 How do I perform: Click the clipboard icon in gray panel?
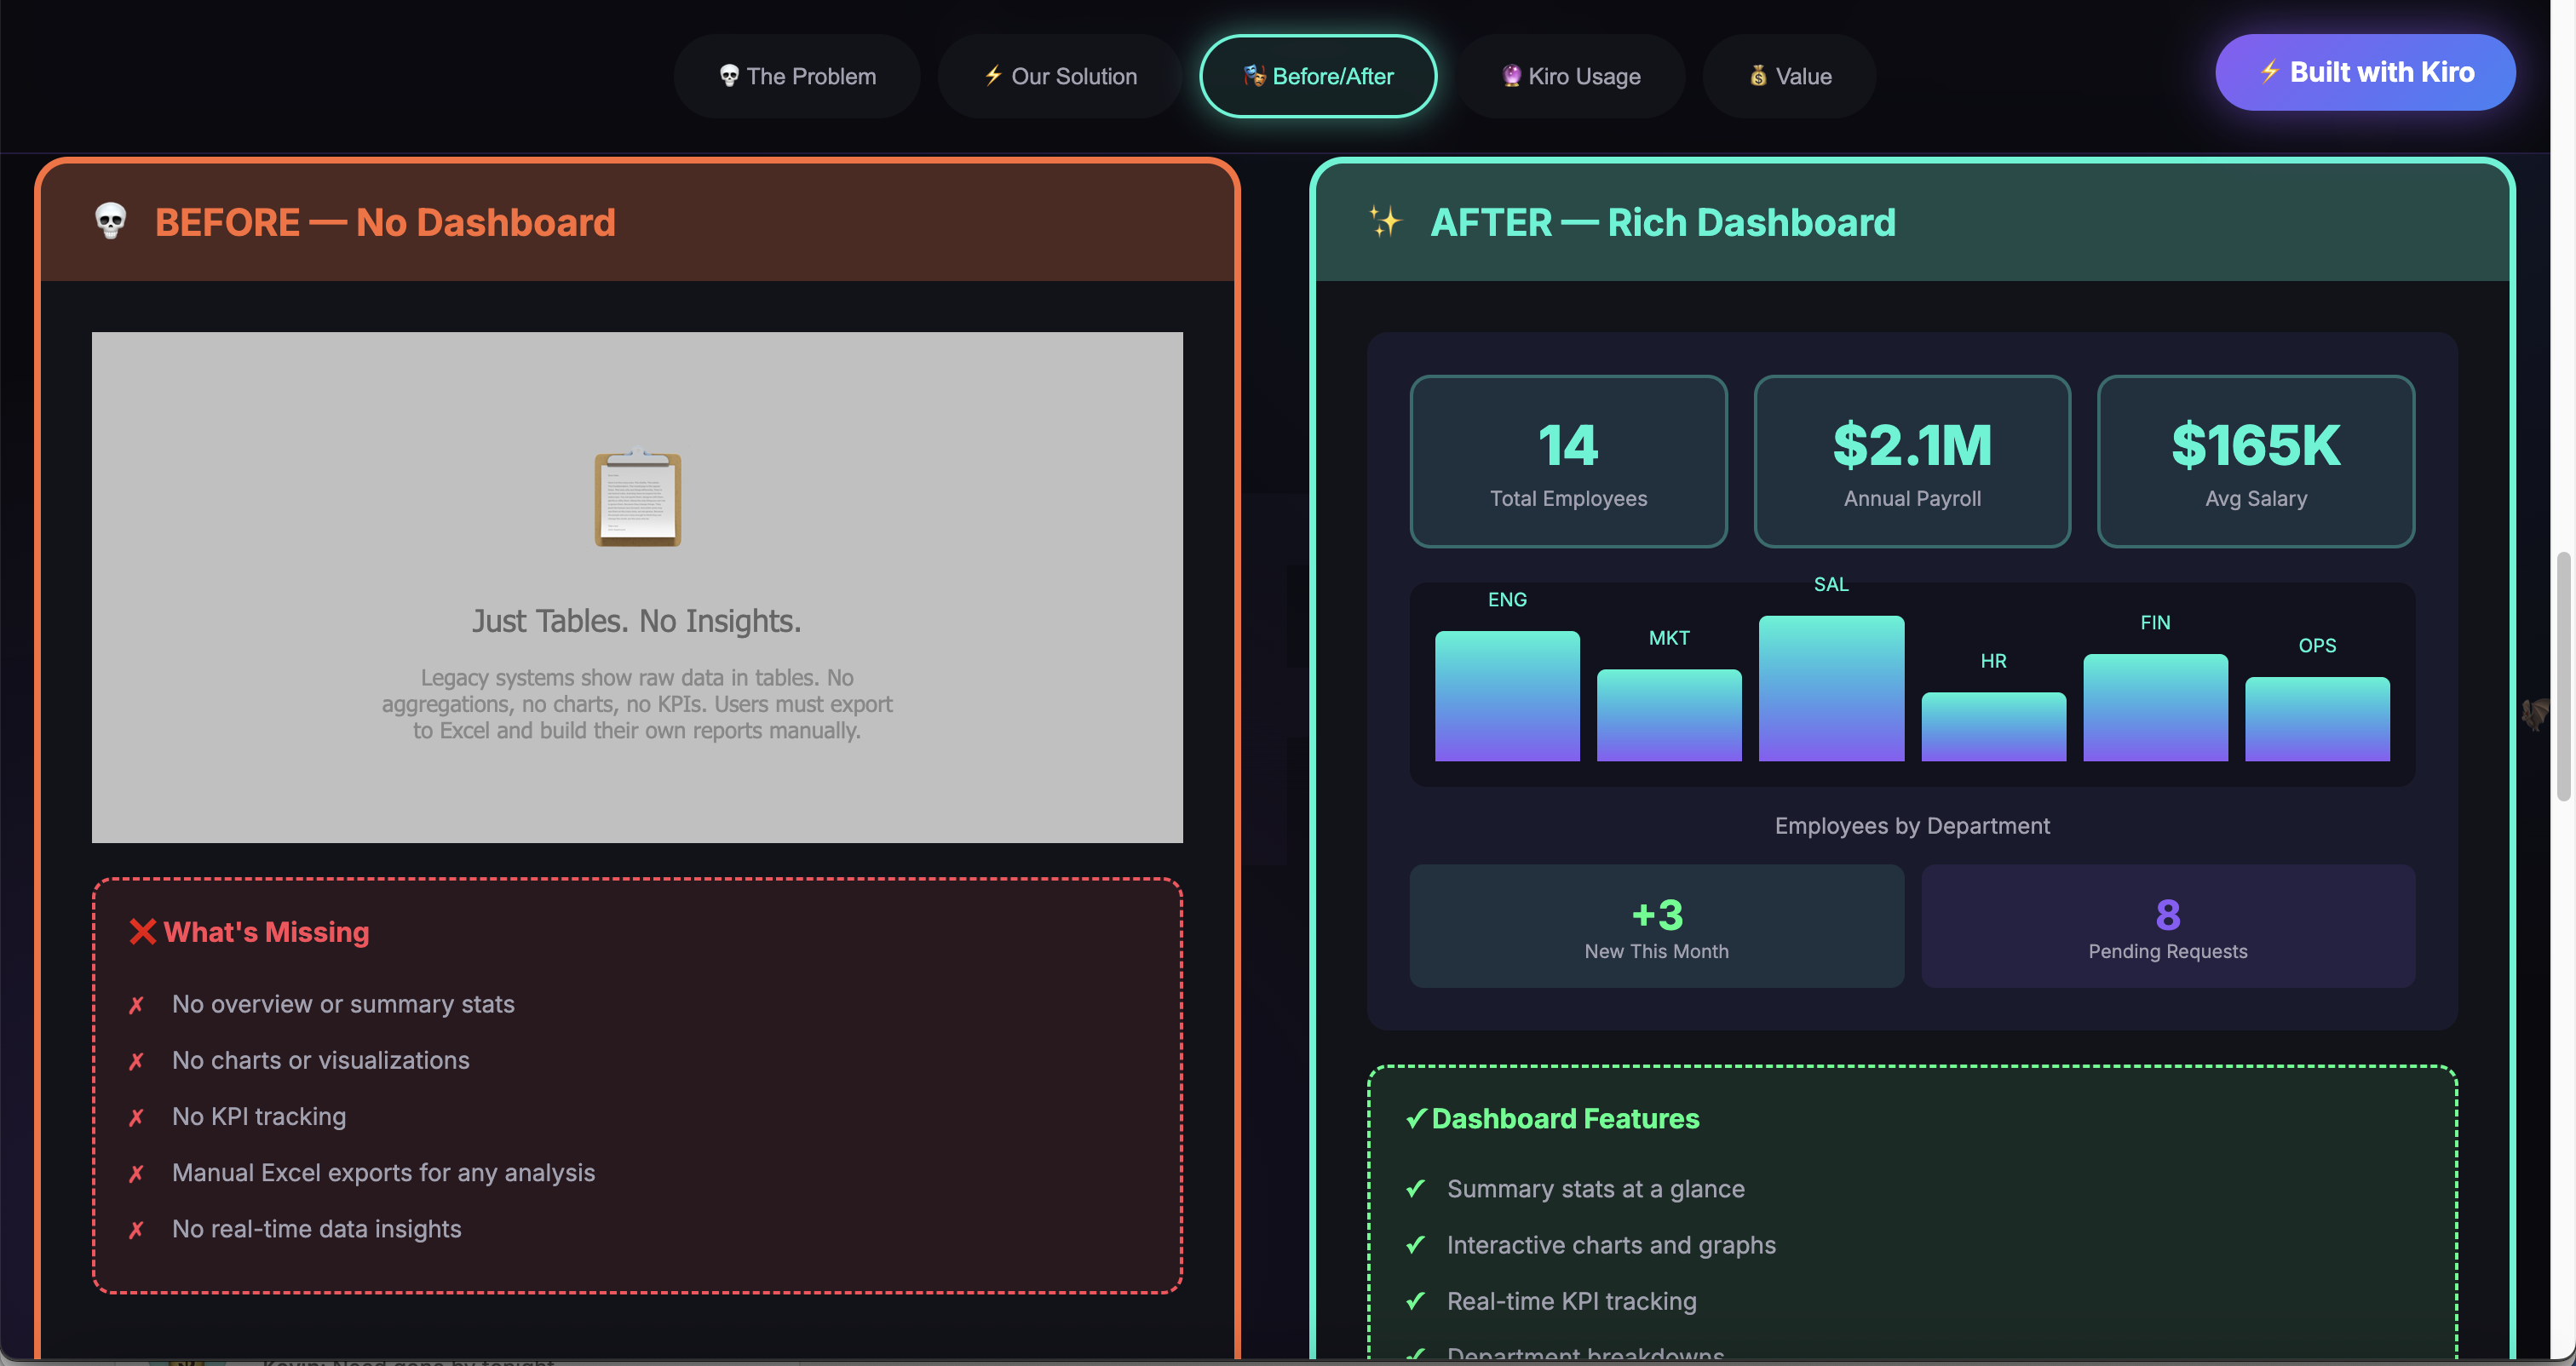[x=637, y=498]
